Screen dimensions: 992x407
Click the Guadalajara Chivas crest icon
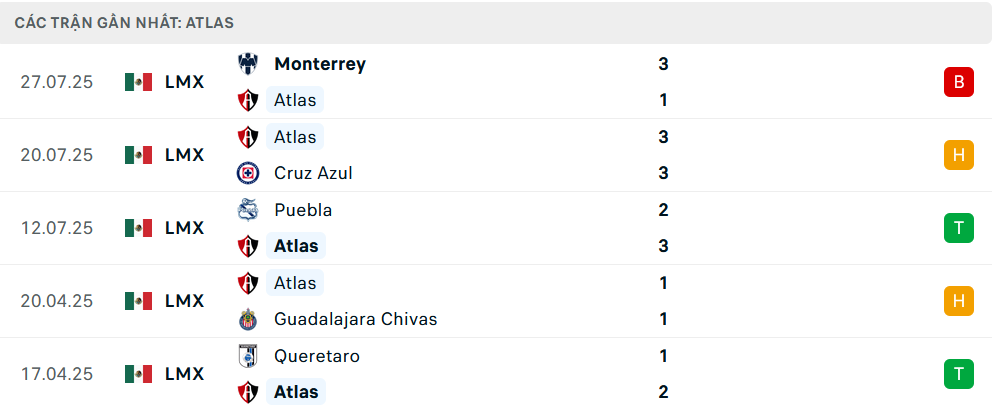247,319
